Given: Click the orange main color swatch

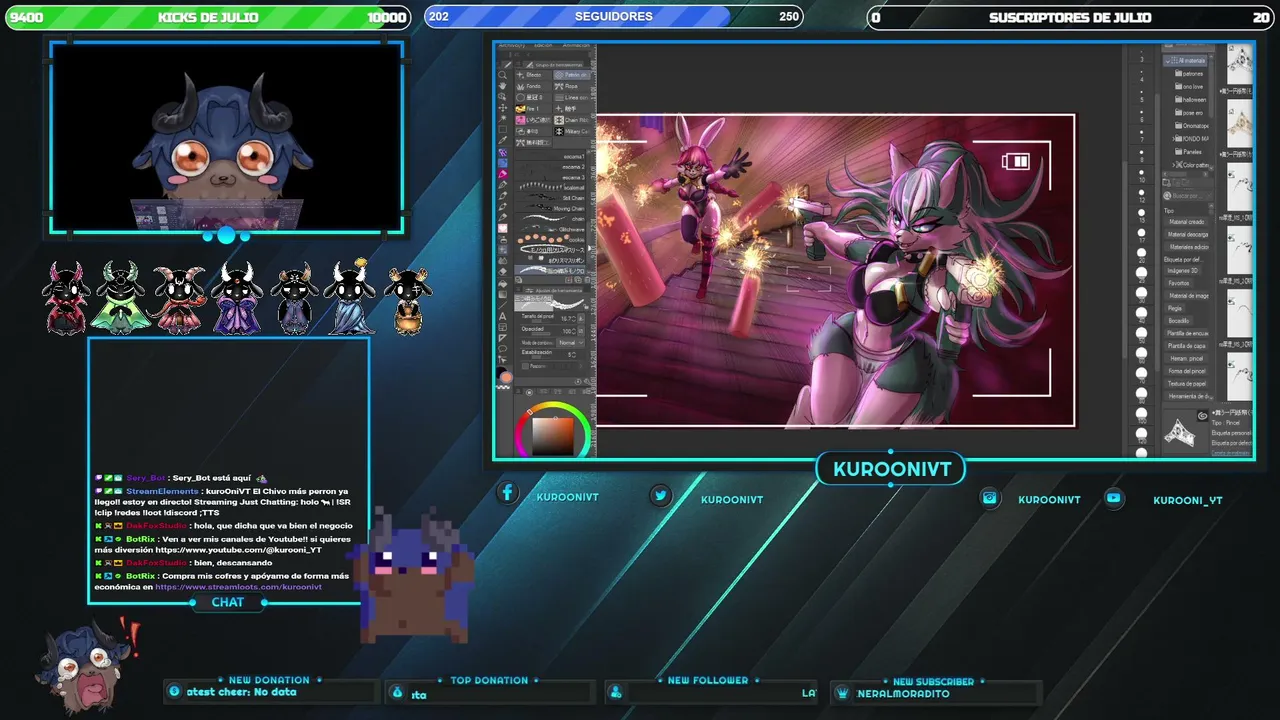Looking at the screenshot, I should [506, 378].
